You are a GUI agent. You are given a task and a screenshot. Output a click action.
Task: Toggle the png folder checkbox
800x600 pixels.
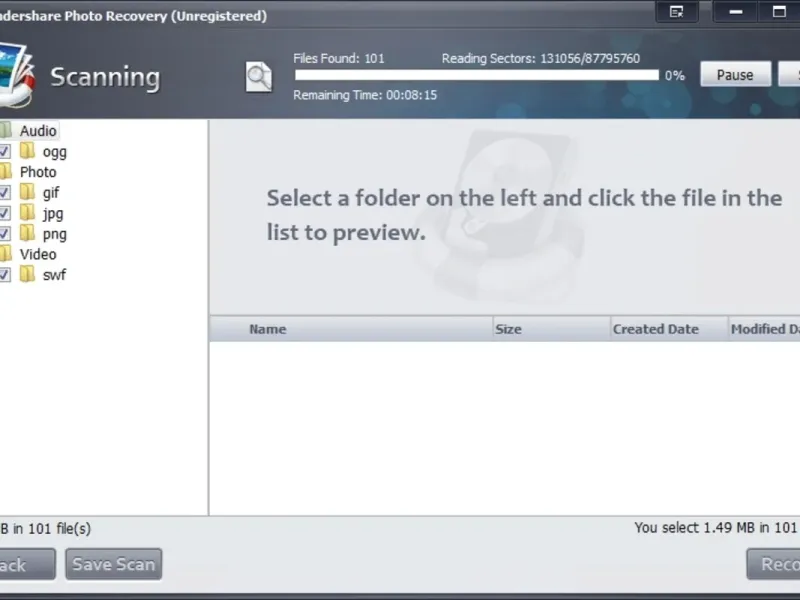click(x=4, y=234)
